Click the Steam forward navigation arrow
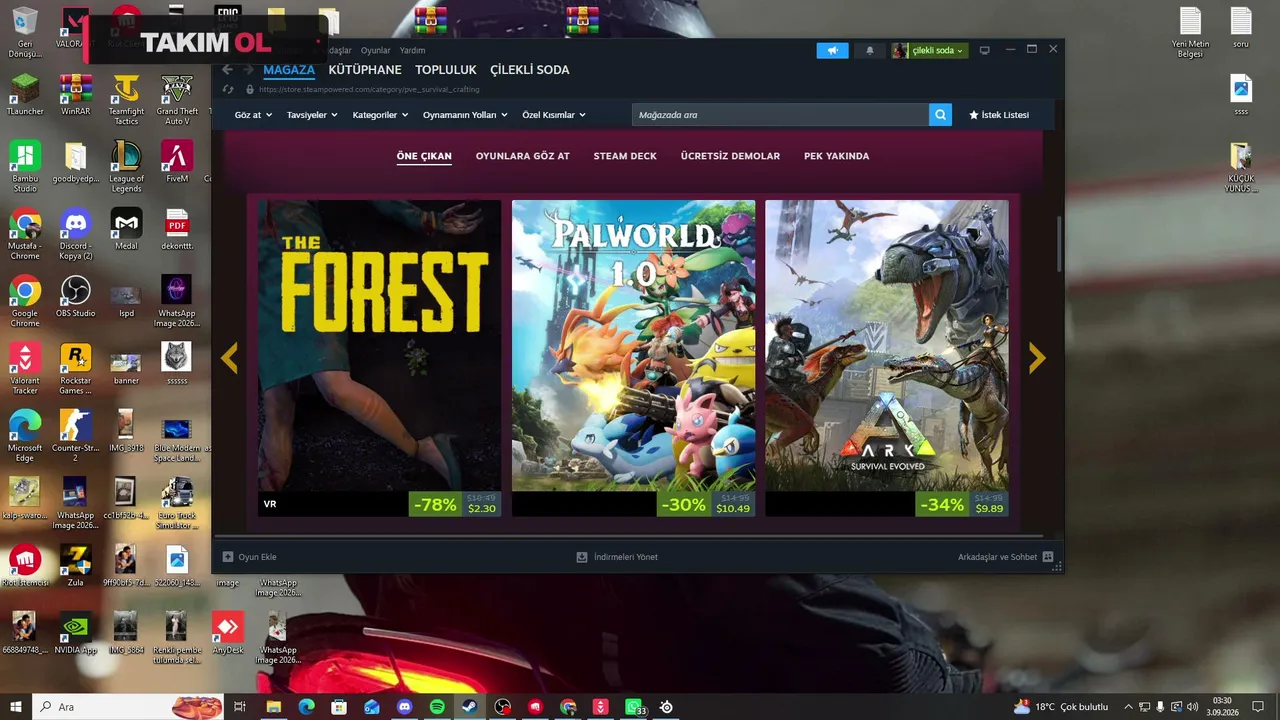 coord(248,70)
